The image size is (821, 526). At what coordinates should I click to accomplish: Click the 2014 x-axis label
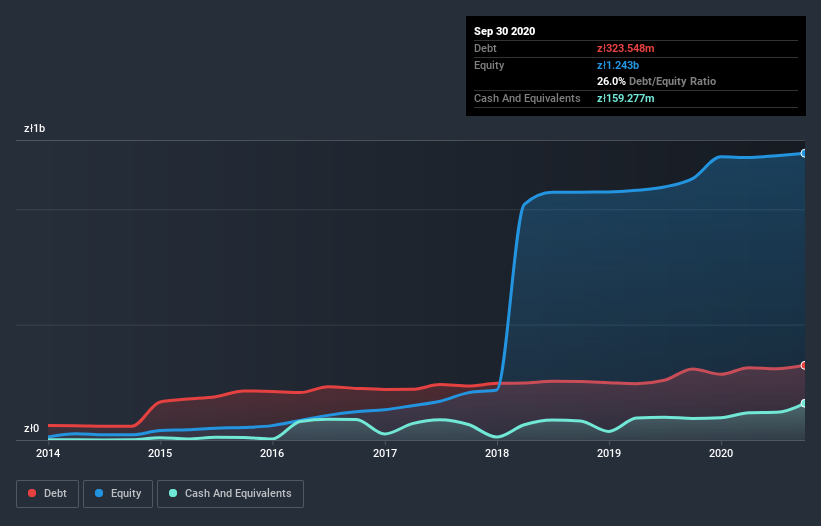coord(48,453)
